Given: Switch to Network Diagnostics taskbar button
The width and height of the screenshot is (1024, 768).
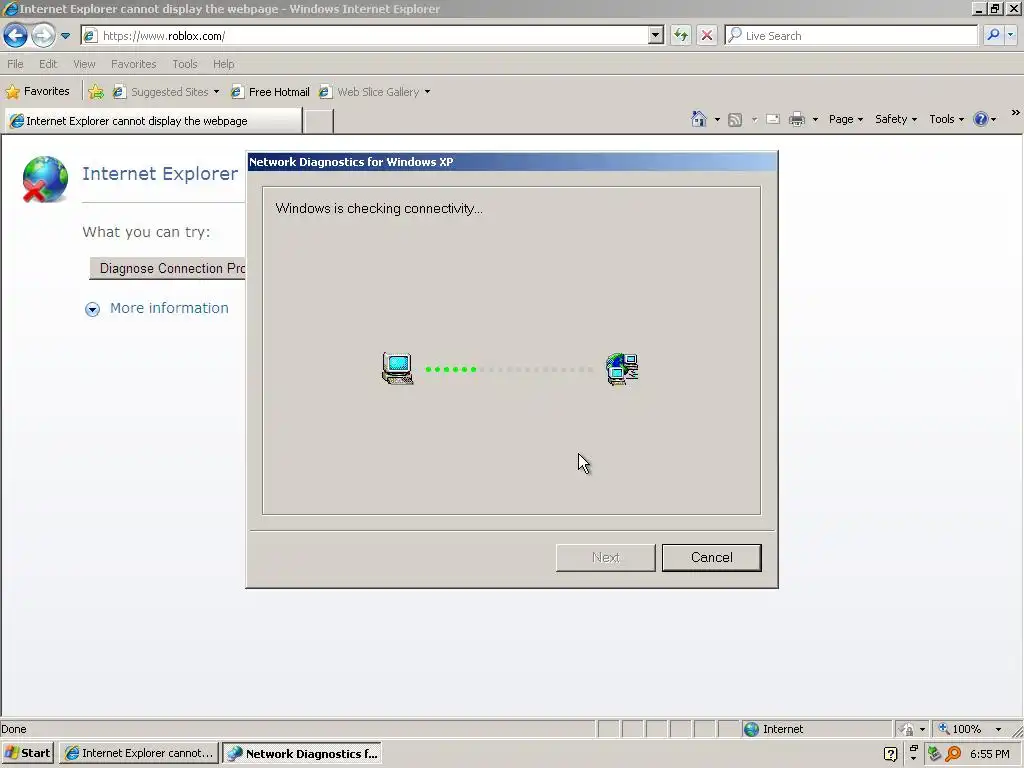Looking at the screenshot, I should click(x=302, y=754).
